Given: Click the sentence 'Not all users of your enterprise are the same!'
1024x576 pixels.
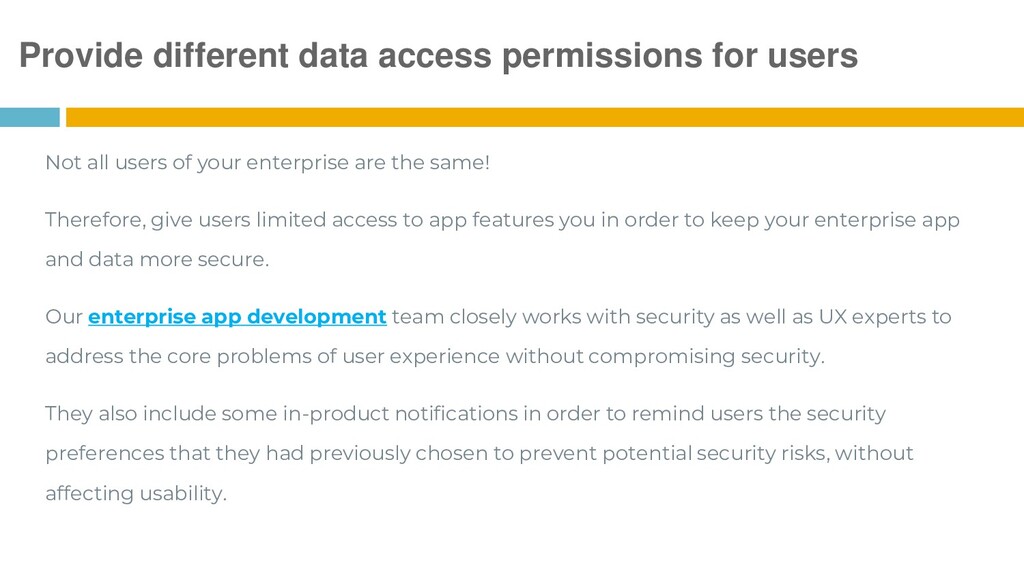Looking at the screenshot, I should [267, 163].
